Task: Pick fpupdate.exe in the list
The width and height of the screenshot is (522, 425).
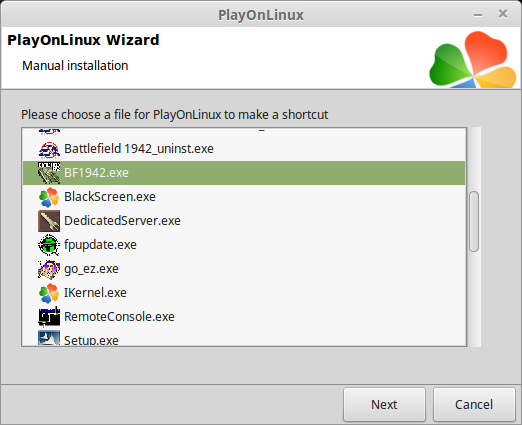Action: pyautogui.click(x=244, y=245)
